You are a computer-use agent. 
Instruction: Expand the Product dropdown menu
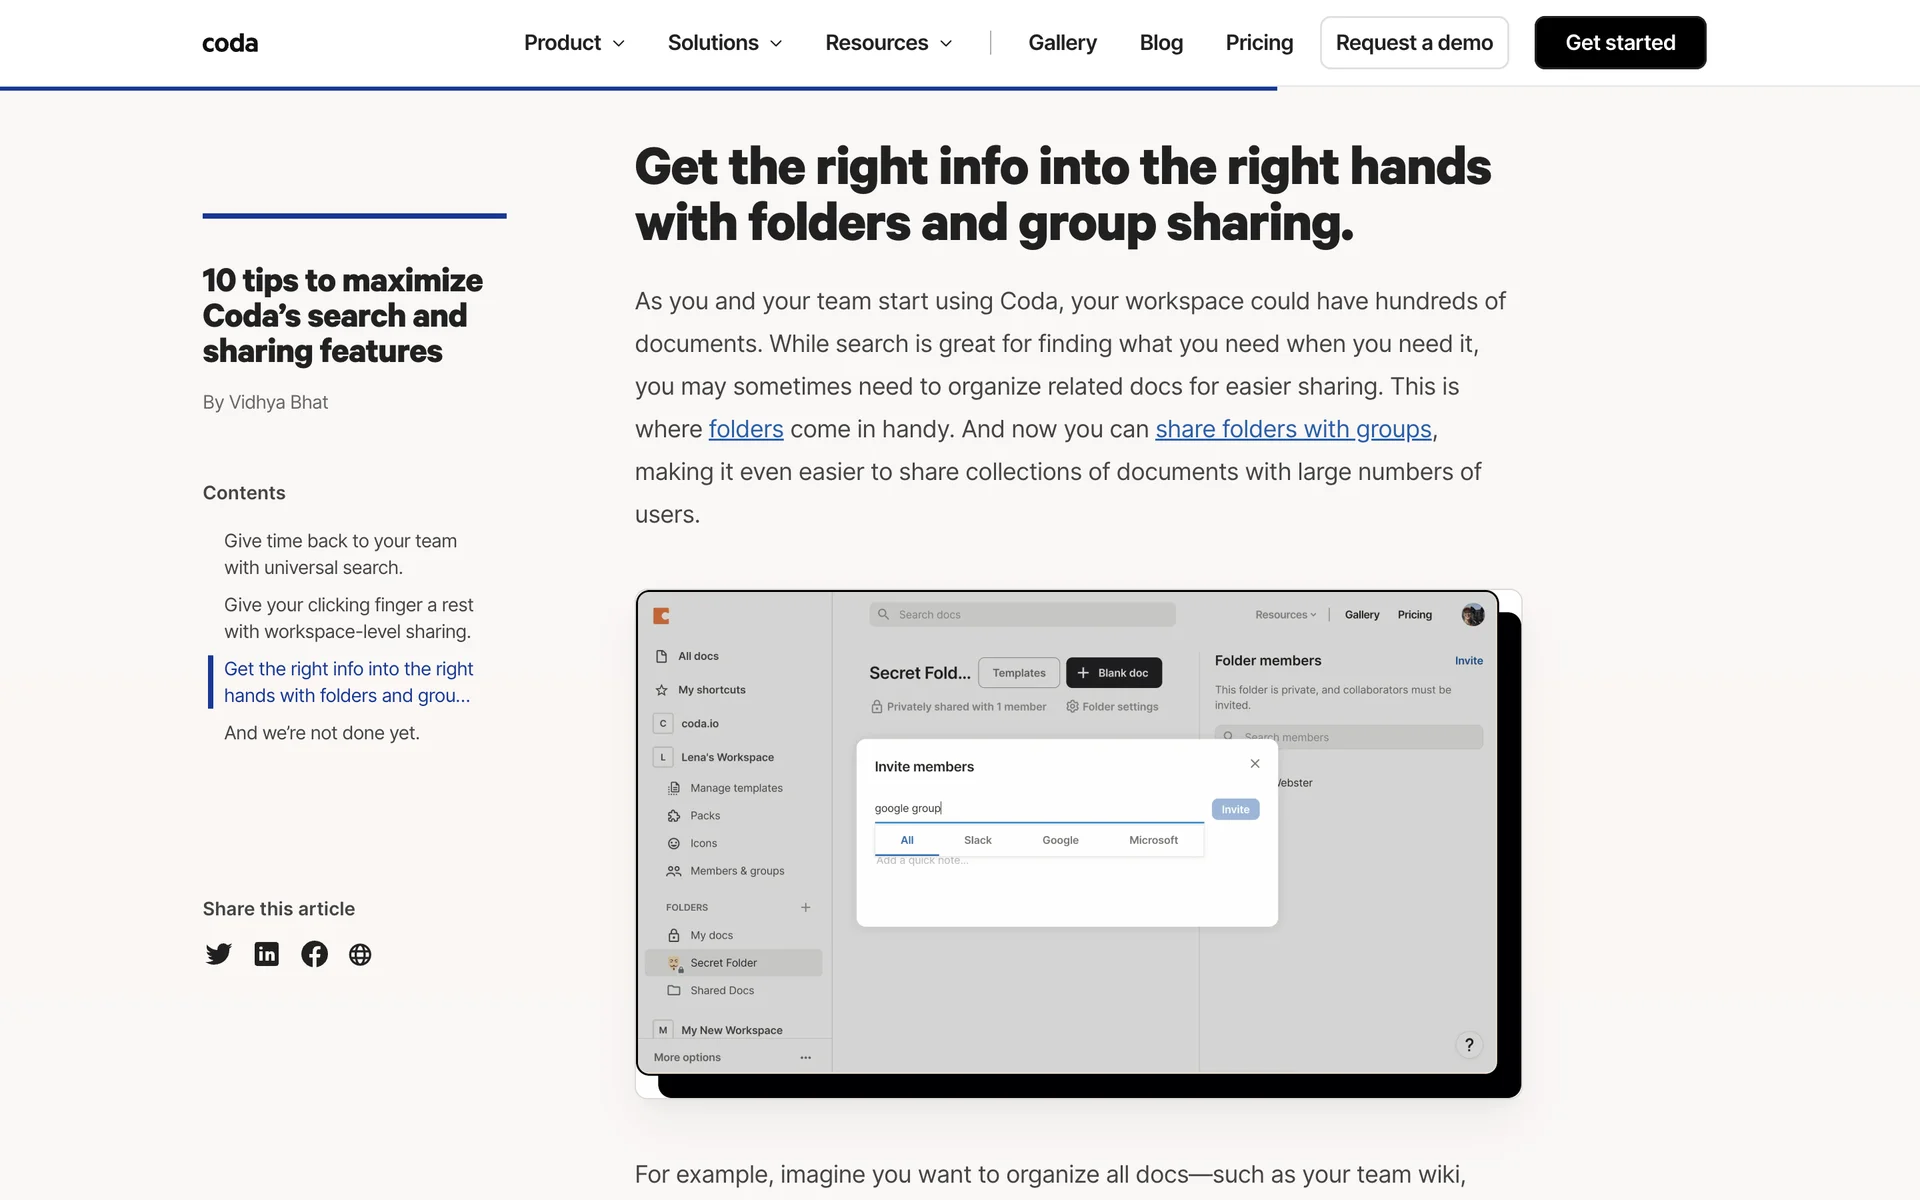tap(574, 43)
